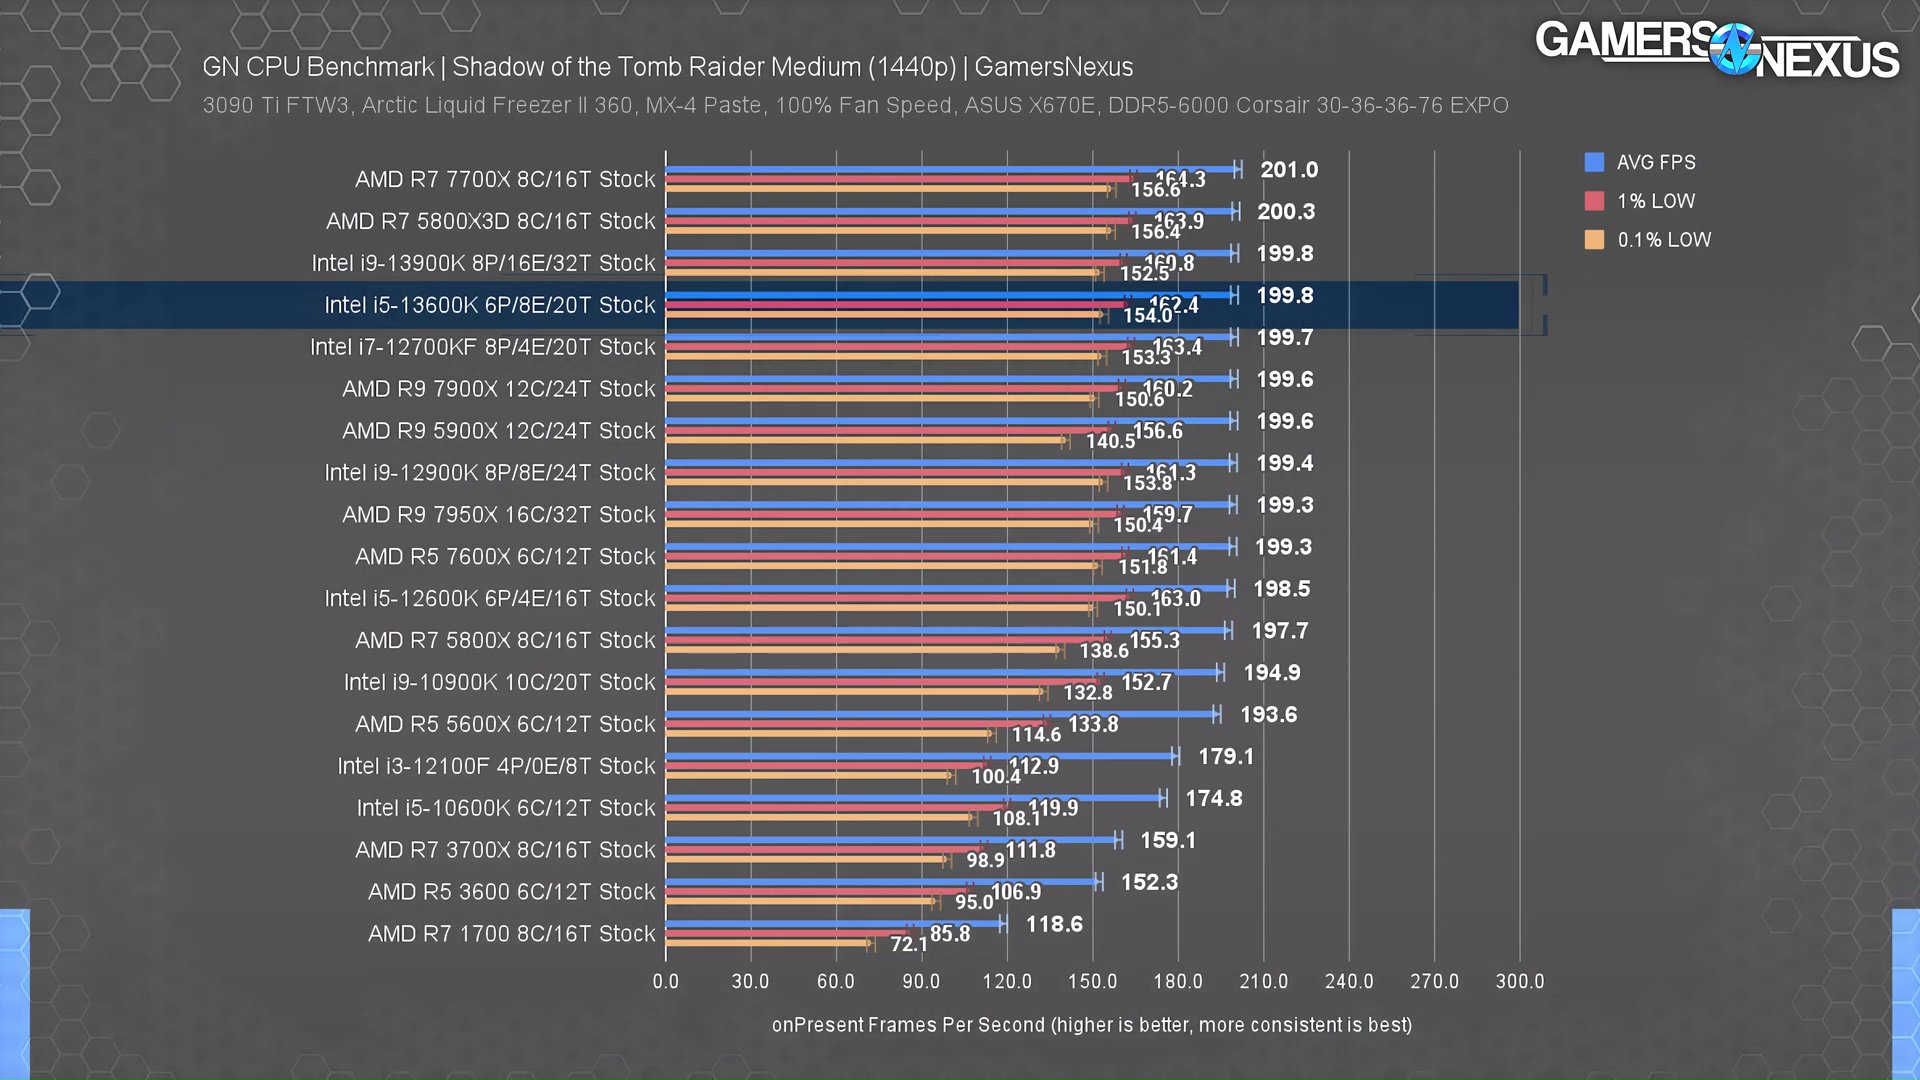Click the AMD R7 7700X 8C/16T label
Screen dimensions: 1920x1080
coord(505,179)
